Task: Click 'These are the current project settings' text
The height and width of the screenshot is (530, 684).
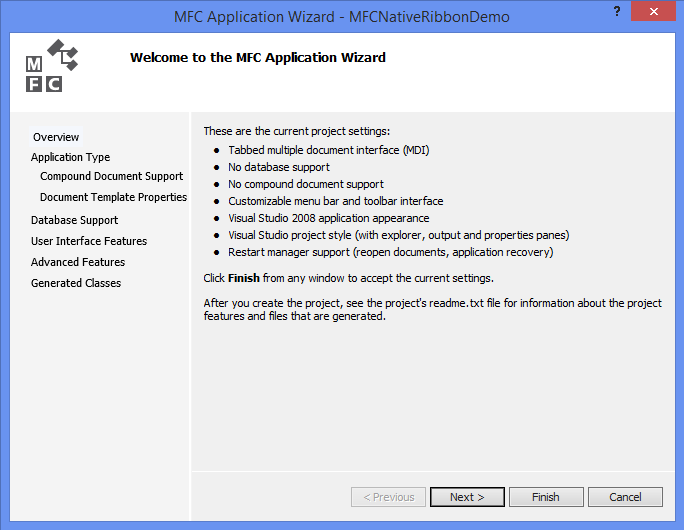Action: (x=297, y=131)
